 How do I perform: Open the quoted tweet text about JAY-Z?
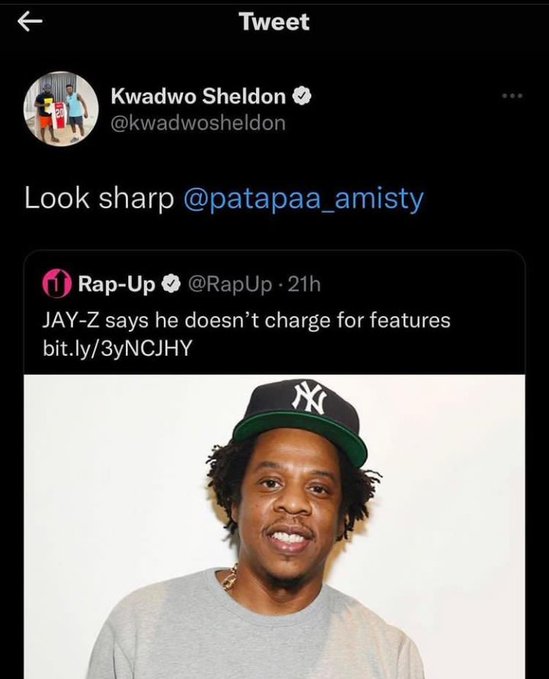[x=246, y=321]
